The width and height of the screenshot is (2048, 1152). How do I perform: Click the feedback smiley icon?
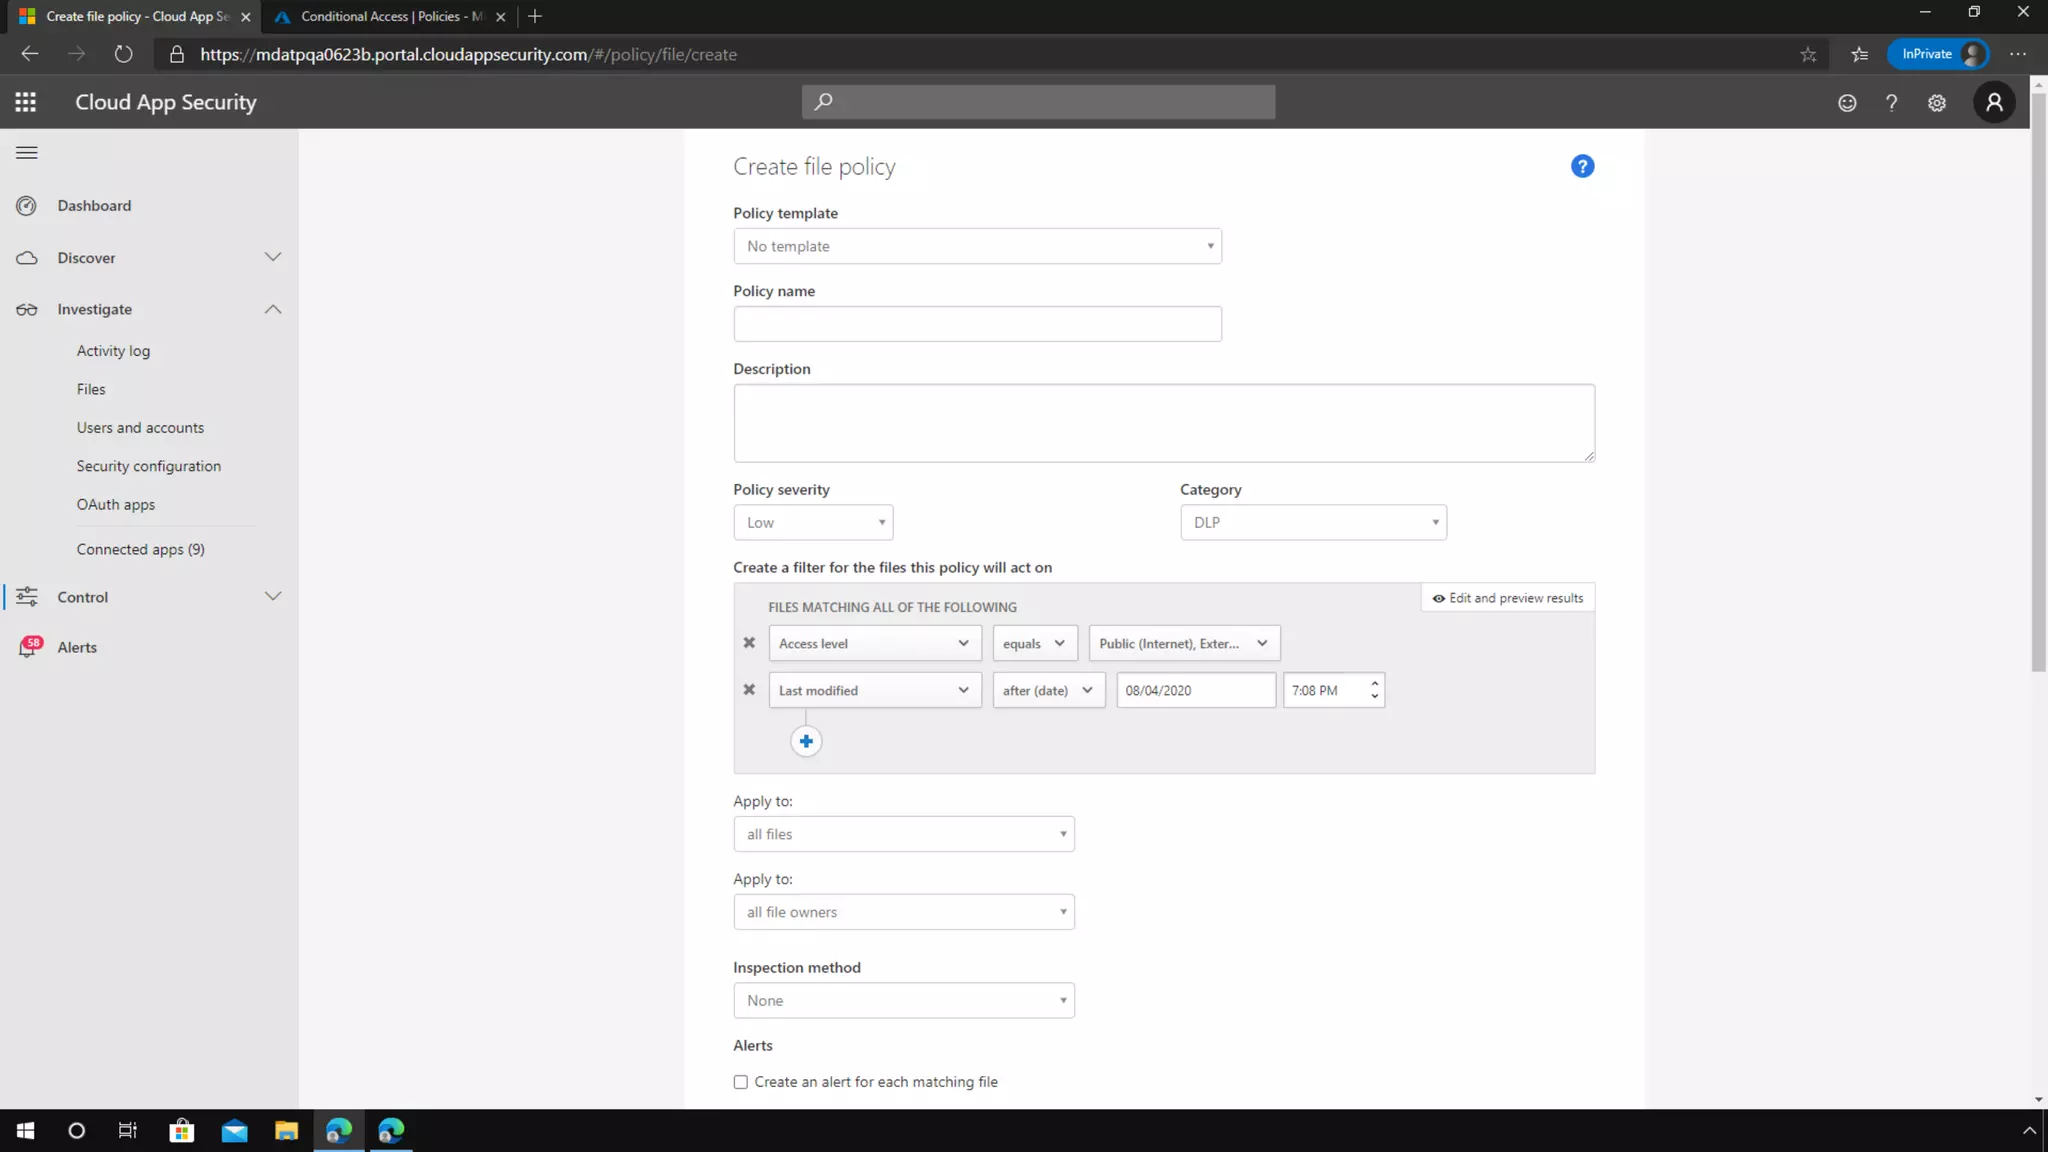tap(1847, 103)
